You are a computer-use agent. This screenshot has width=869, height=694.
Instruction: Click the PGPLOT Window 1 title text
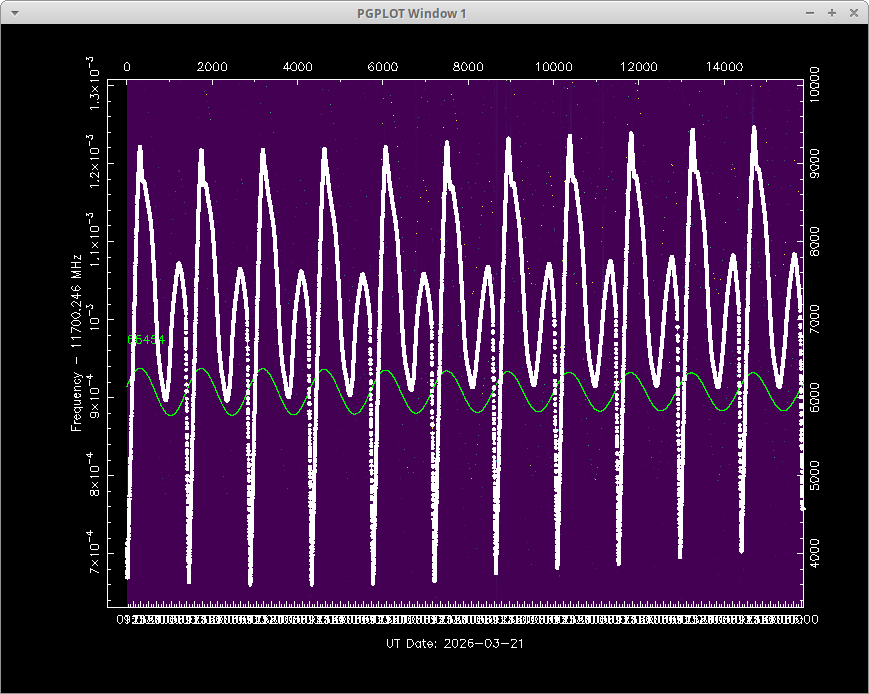coord(411,13)
